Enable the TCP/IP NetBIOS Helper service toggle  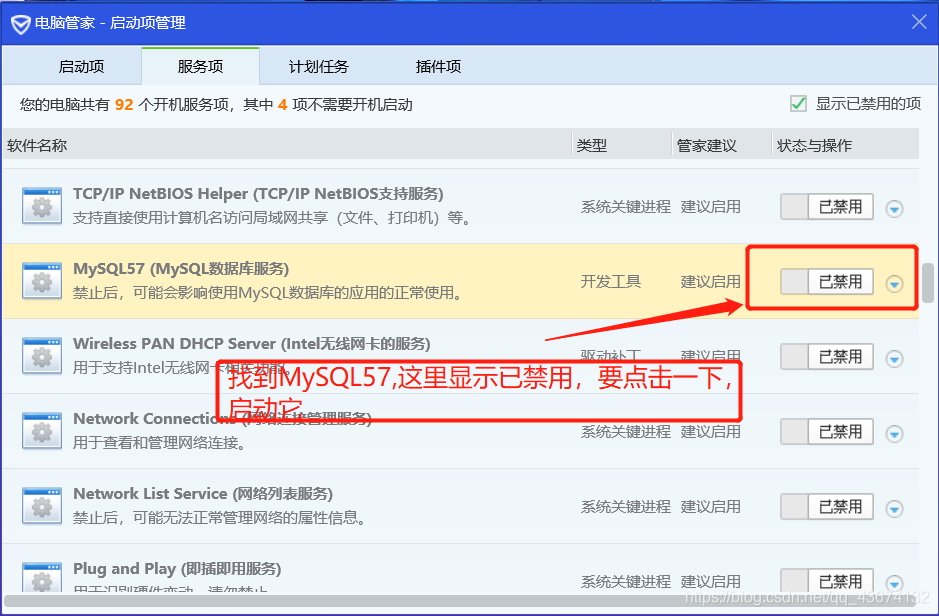click(826, 207)
